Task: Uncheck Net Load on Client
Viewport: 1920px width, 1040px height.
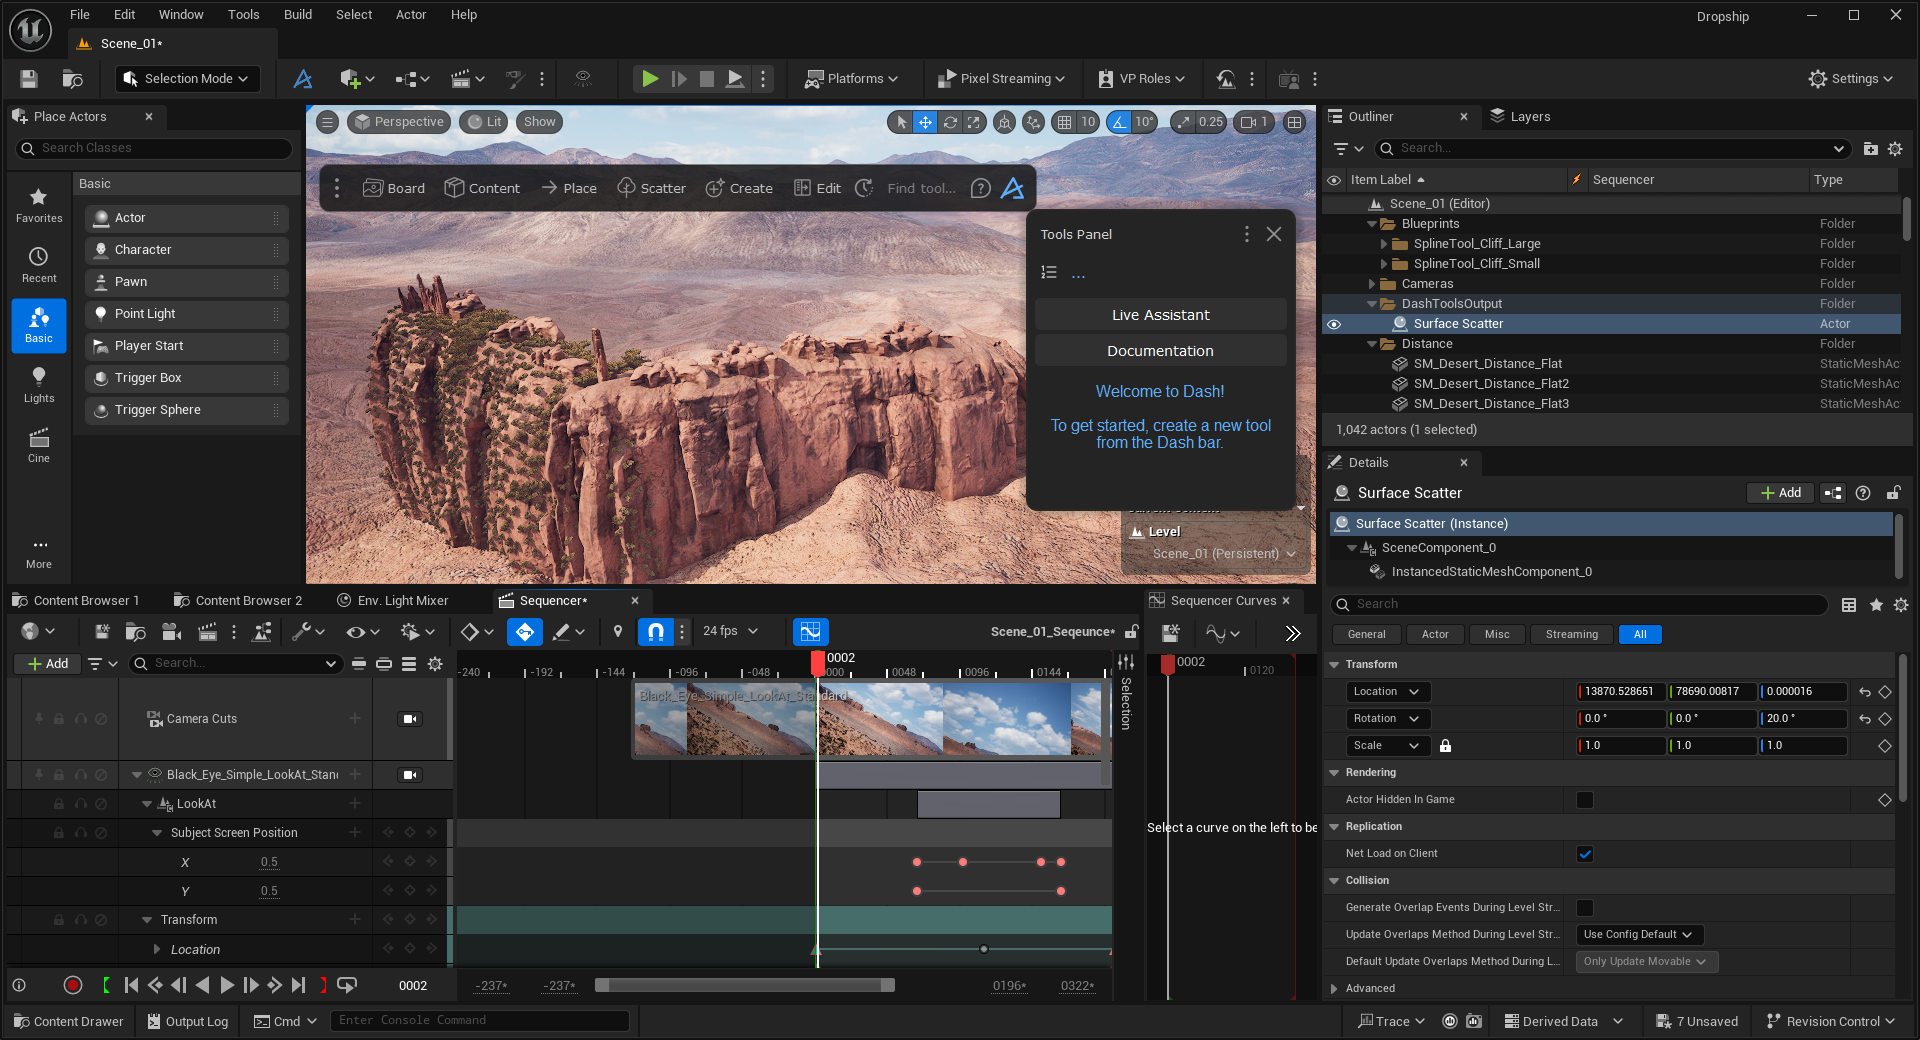Action: tap(1585, 854)
